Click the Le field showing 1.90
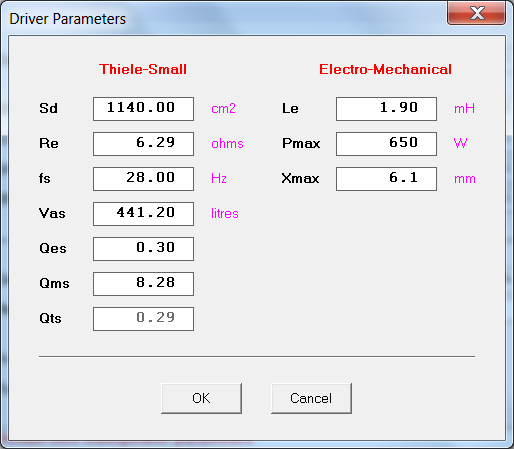The height and width of the screenshot is (449, 514). pyautogui.click(x=386, y=109)
